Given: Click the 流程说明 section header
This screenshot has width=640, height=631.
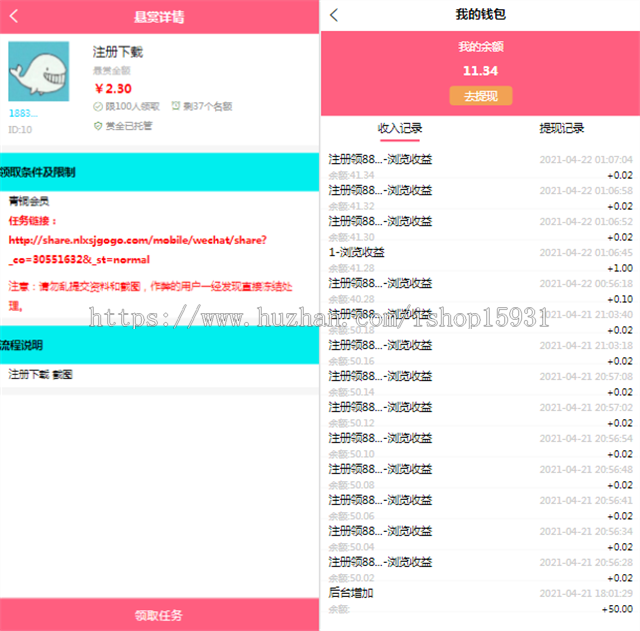Looking at the screenshot, I should point(159,345).
